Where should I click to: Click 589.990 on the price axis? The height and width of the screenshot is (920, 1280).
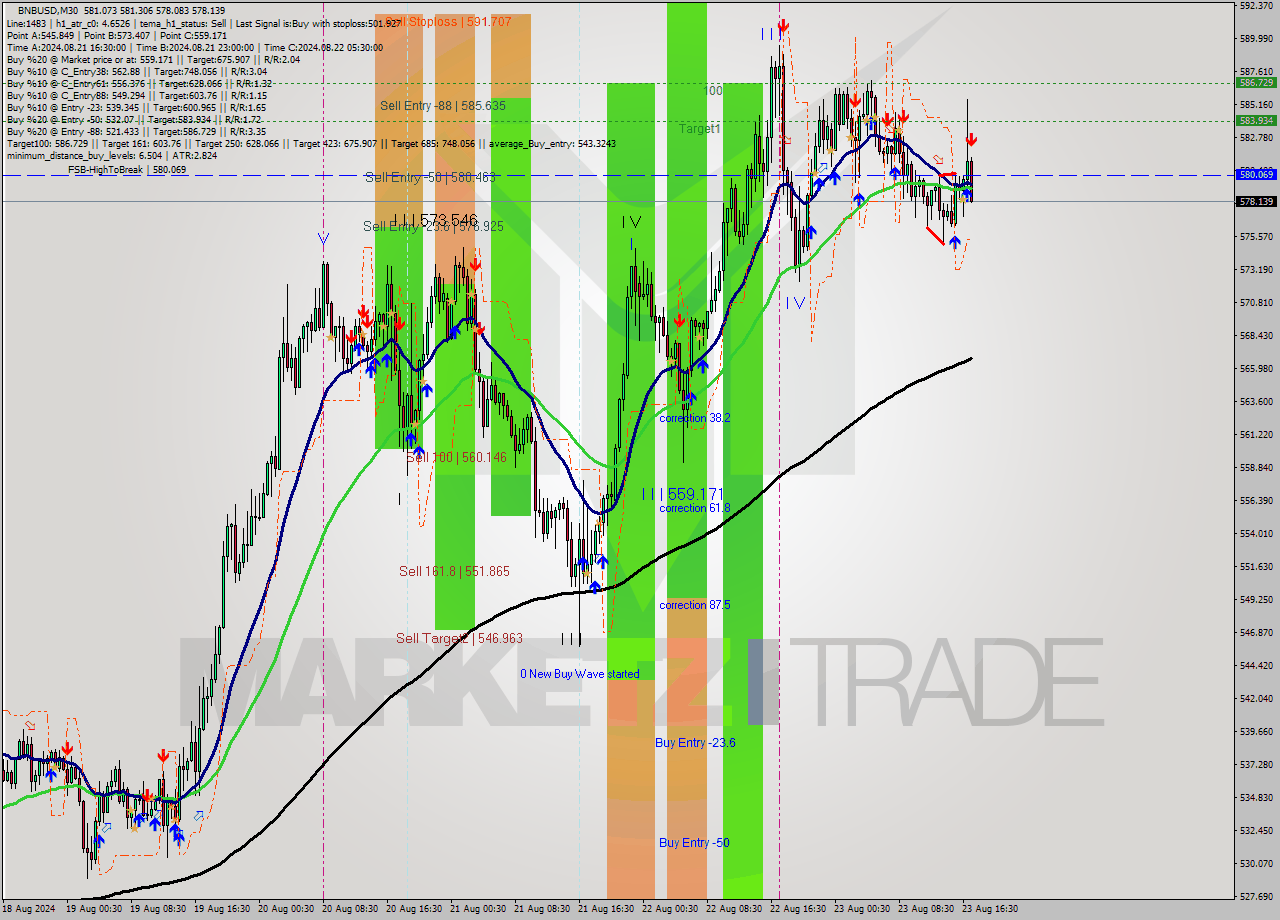pyautogui.click(x=1256, y=38)
